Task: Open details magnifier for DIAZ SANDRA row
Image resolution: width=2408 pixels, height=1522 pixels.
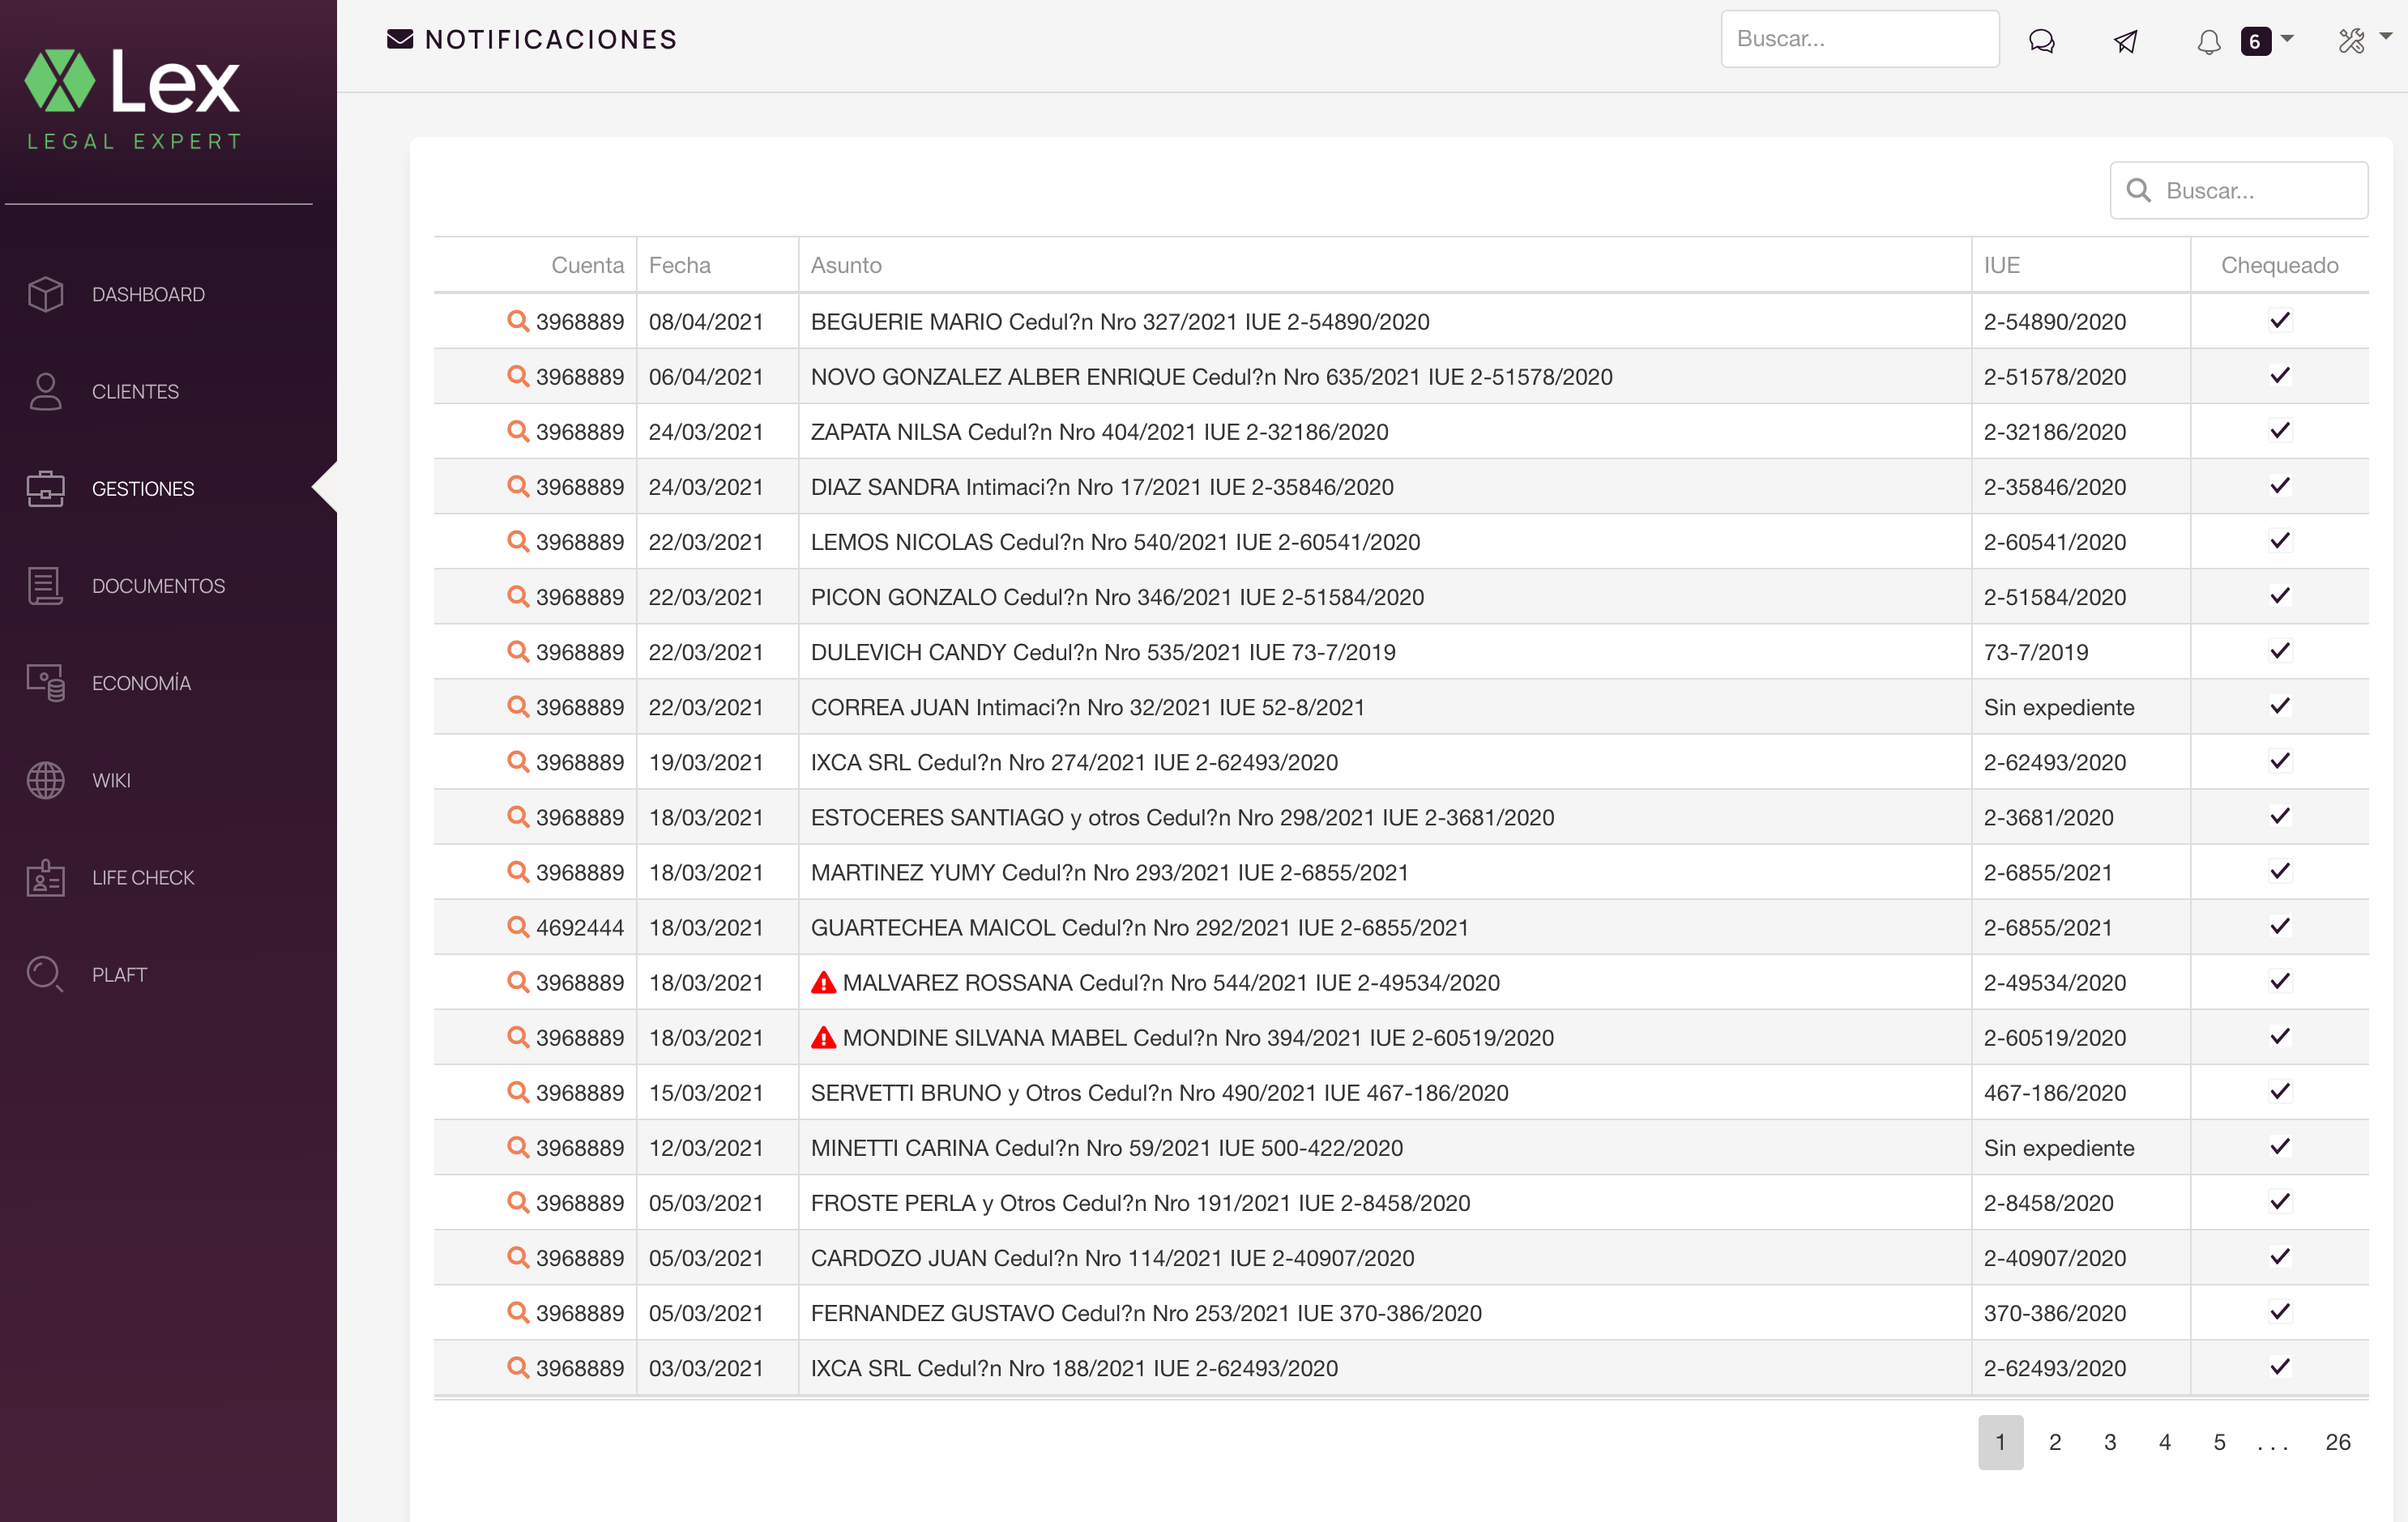Action: tap(518, 486)
